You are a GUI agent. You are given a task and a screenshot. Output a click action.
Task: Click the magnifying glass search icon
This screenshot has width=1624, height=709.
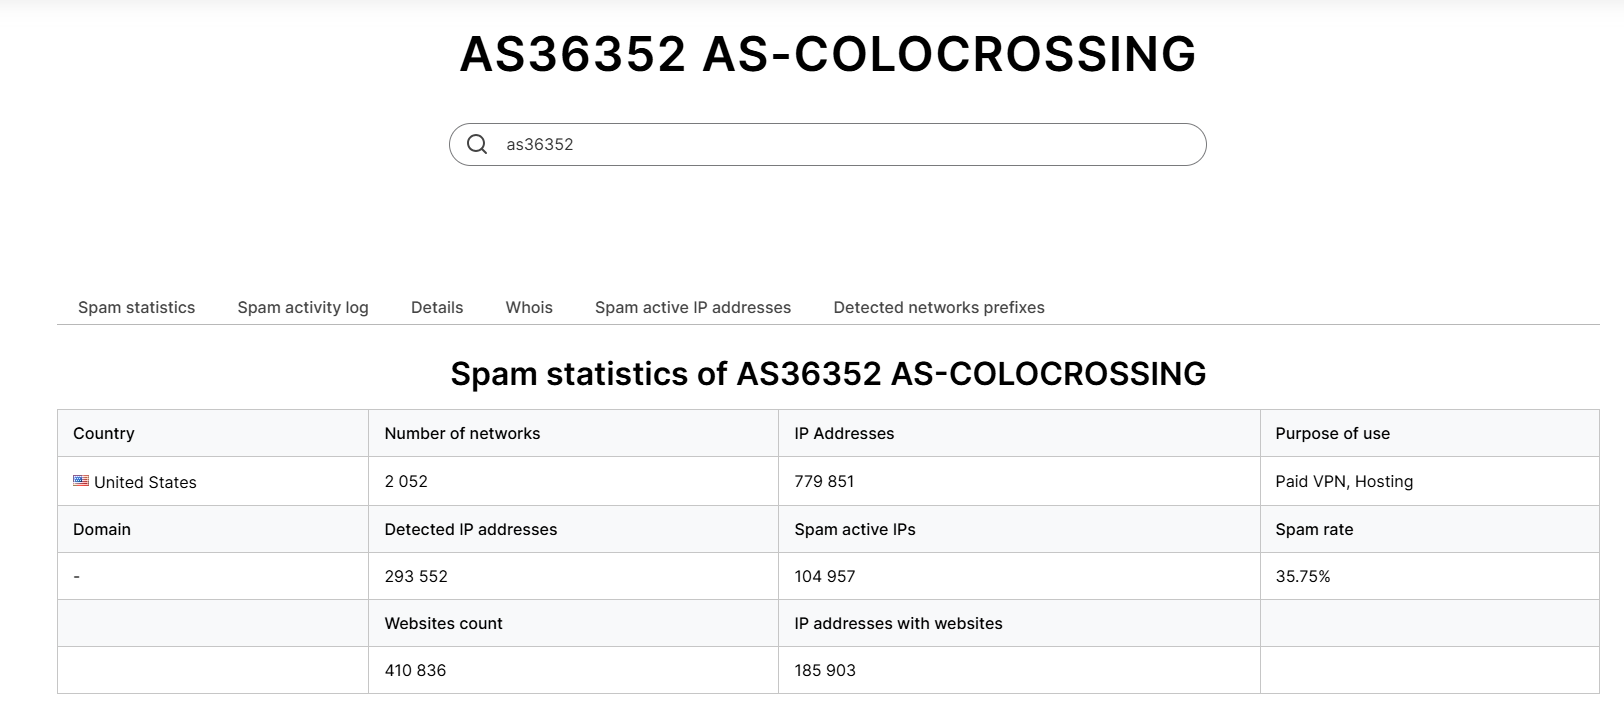(477, 145)
